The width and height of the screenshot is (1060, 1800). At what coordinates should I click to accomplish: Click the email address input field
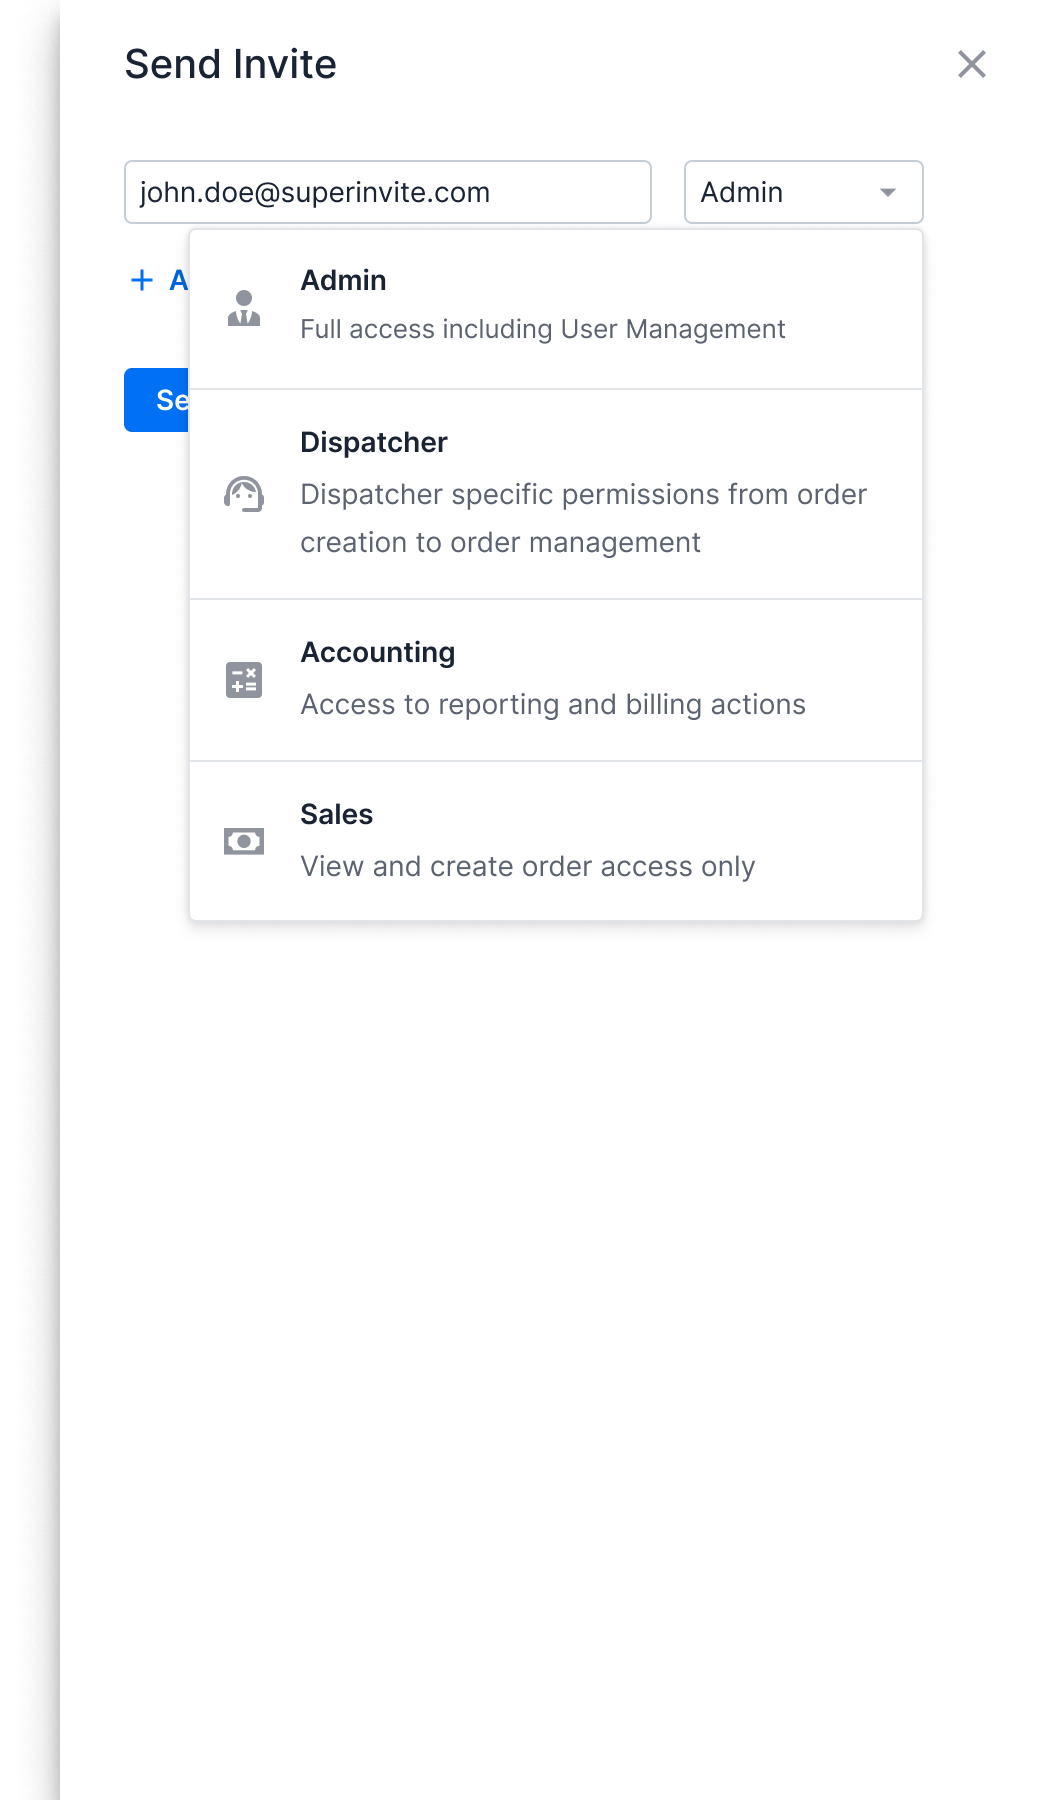(x=388, y=192)
